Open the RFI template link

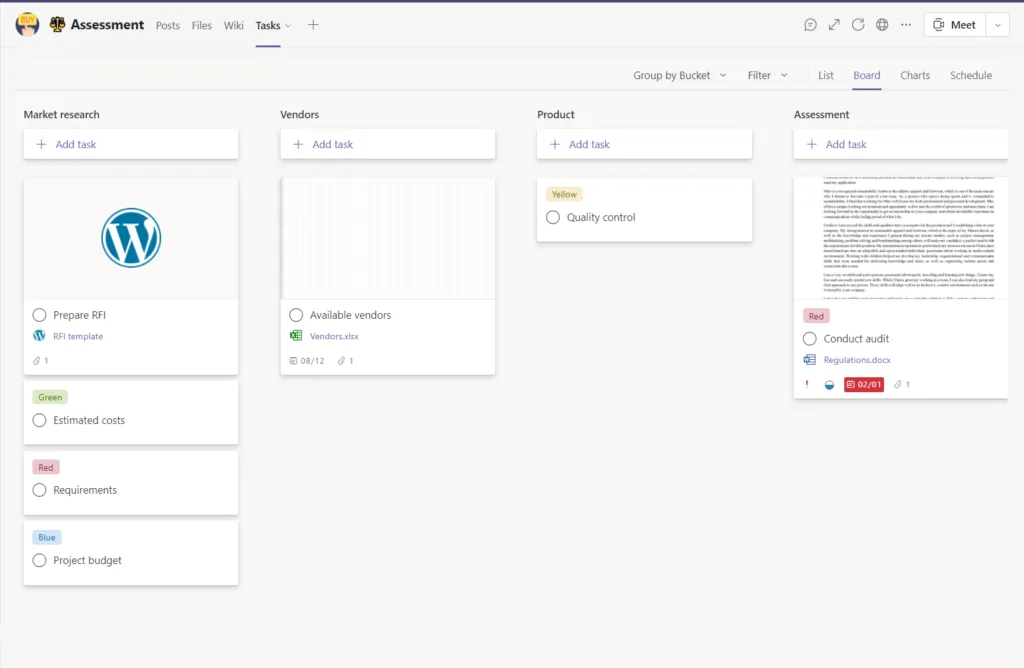click(x=78, y=336)
